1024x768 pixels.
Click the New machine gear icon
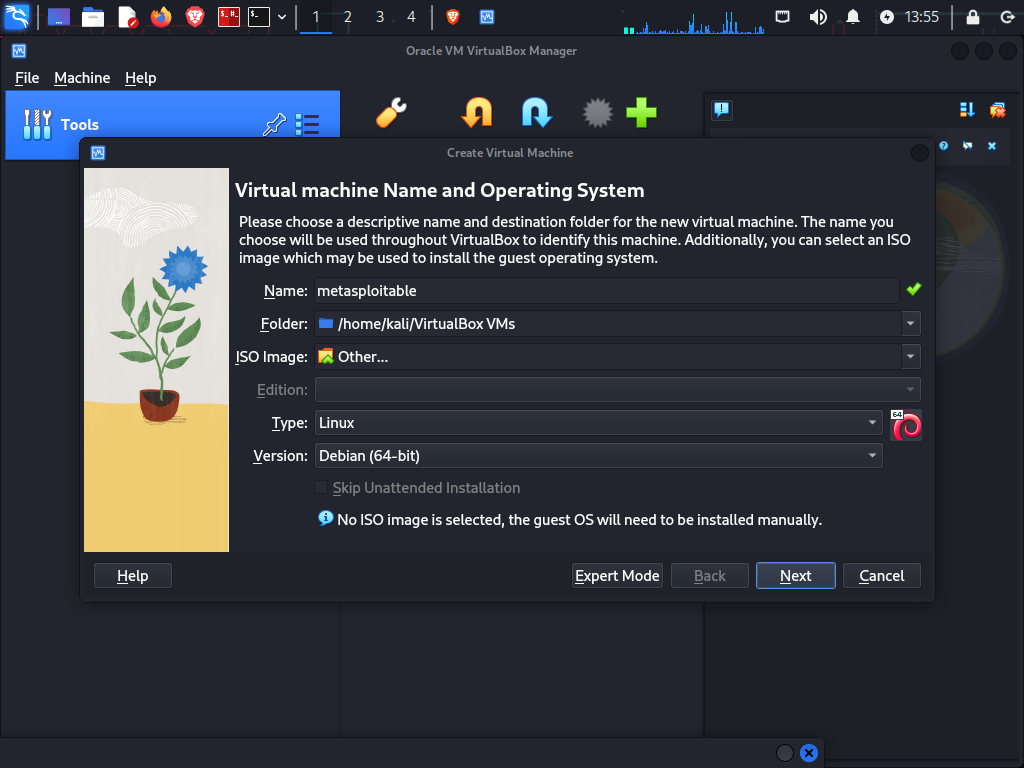tap(598, 112)
